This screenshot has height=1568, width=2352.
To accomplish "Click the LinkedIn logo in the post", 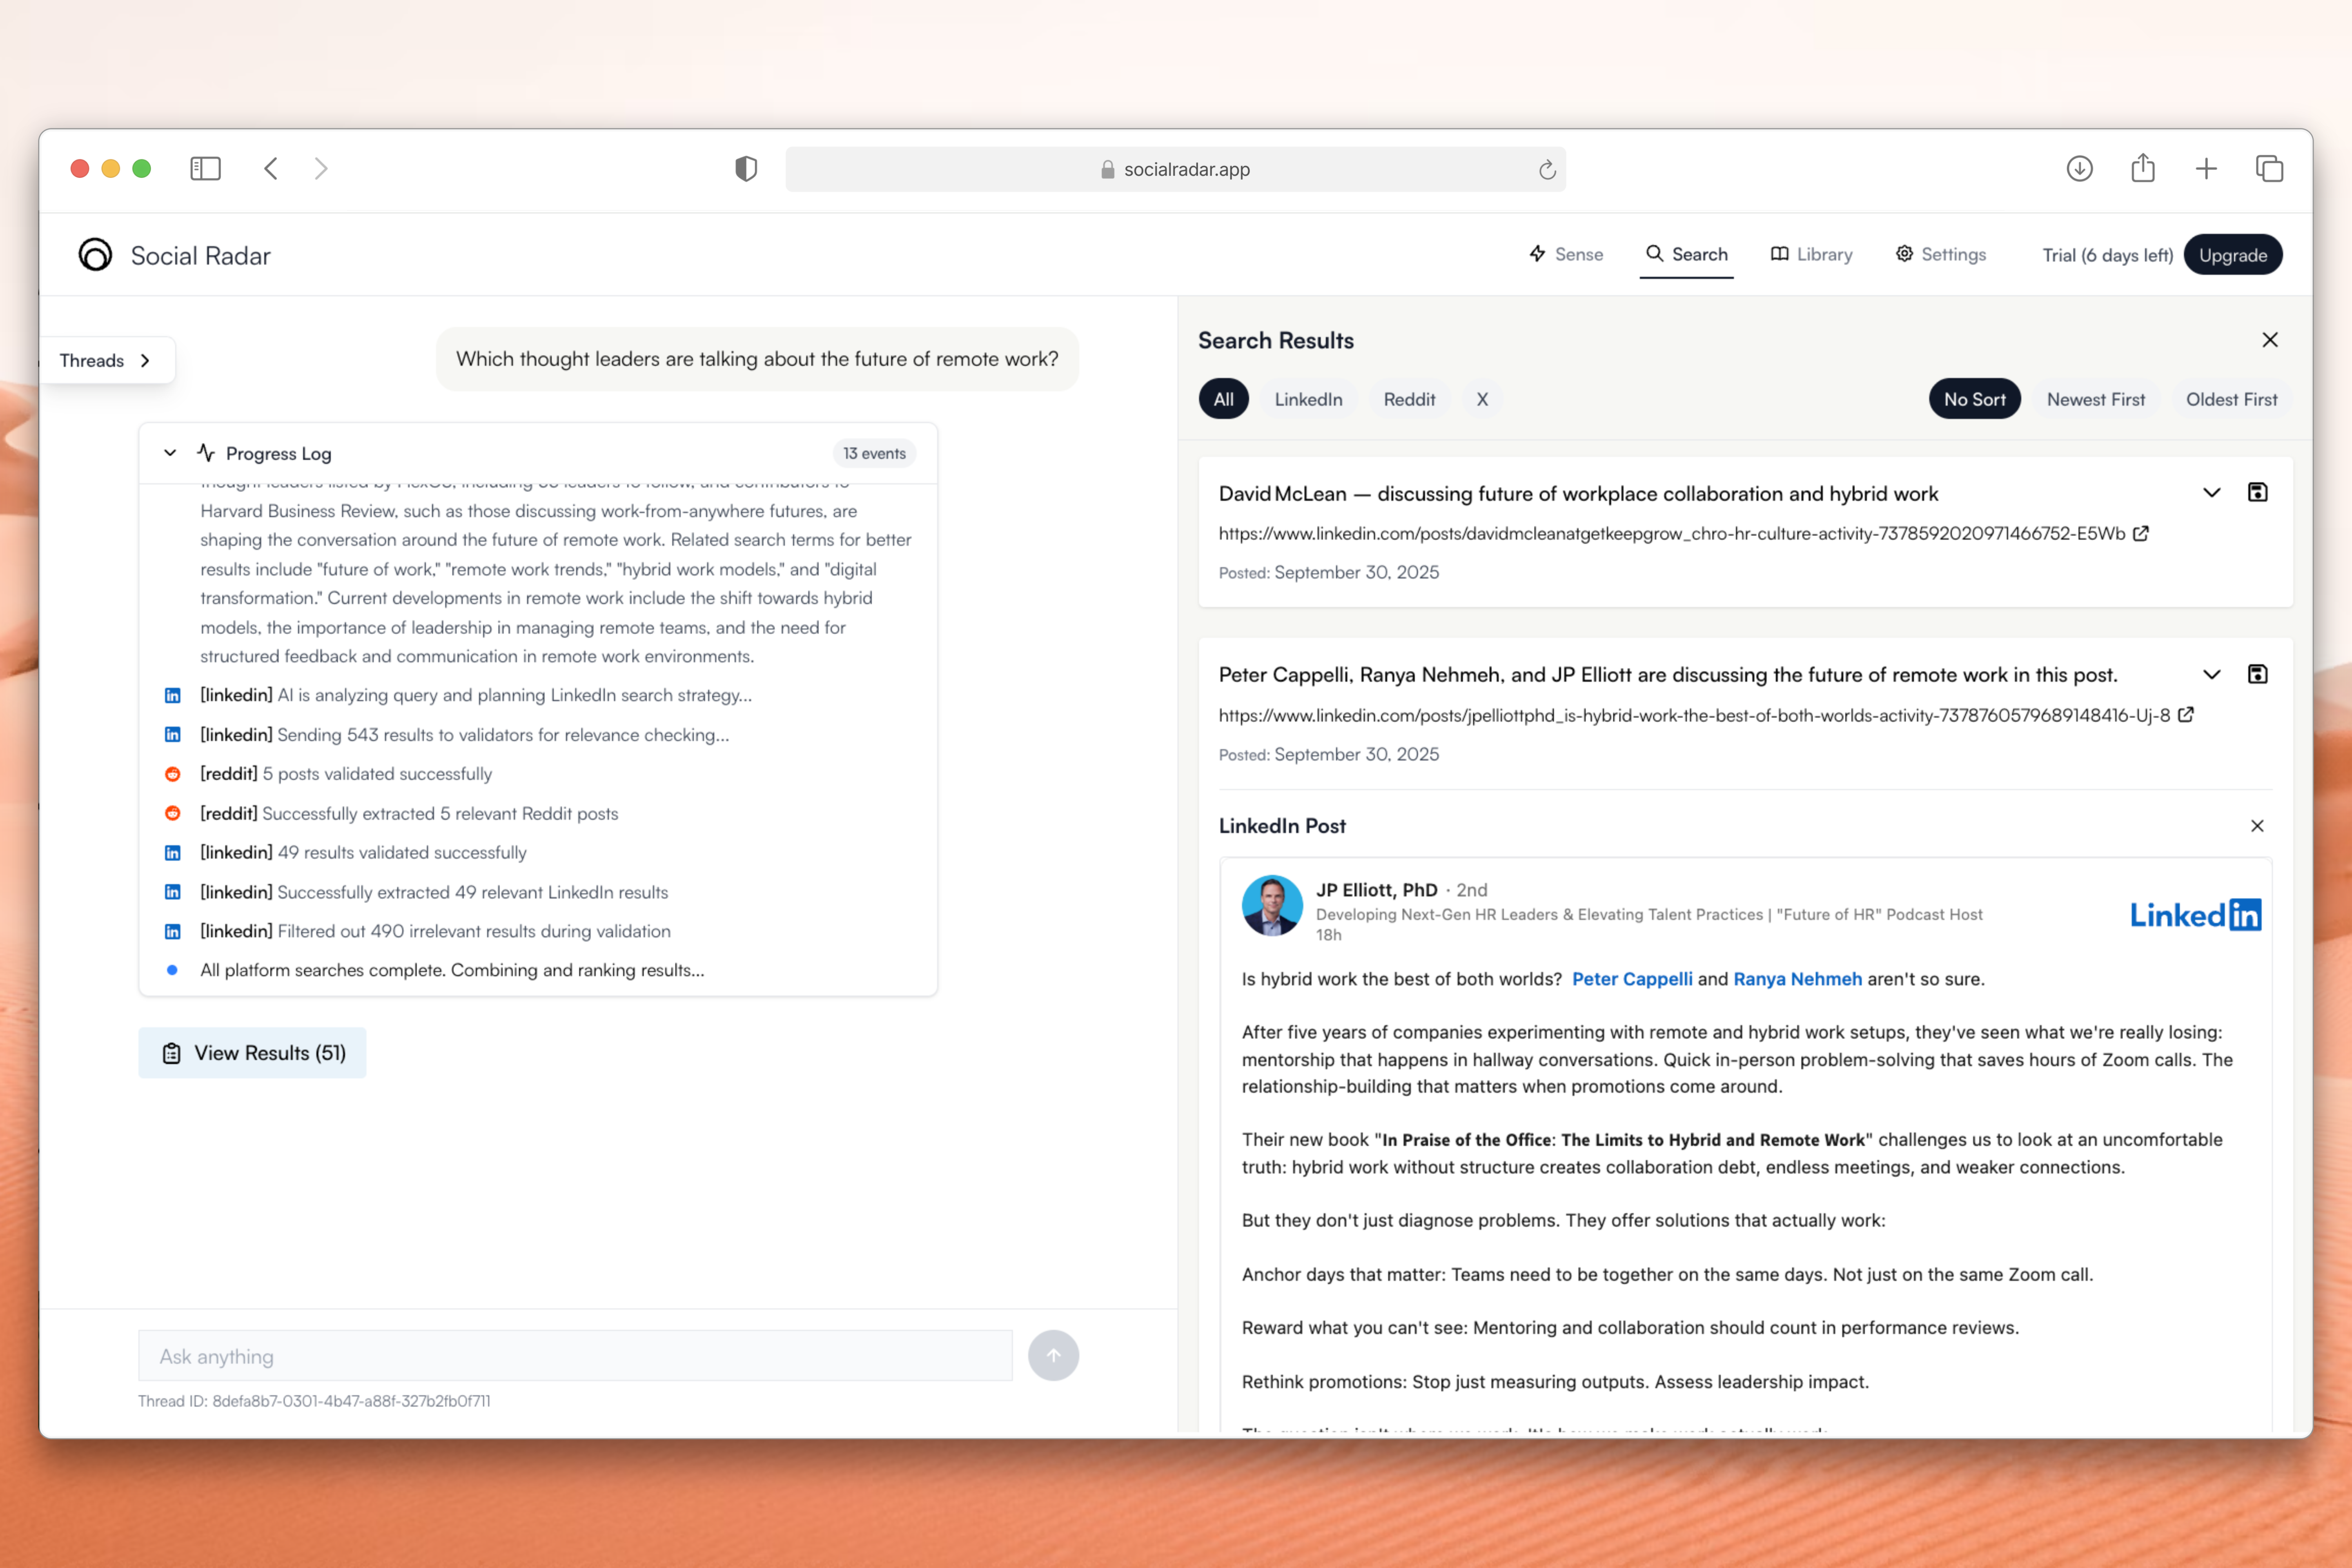I will 2195,915.
